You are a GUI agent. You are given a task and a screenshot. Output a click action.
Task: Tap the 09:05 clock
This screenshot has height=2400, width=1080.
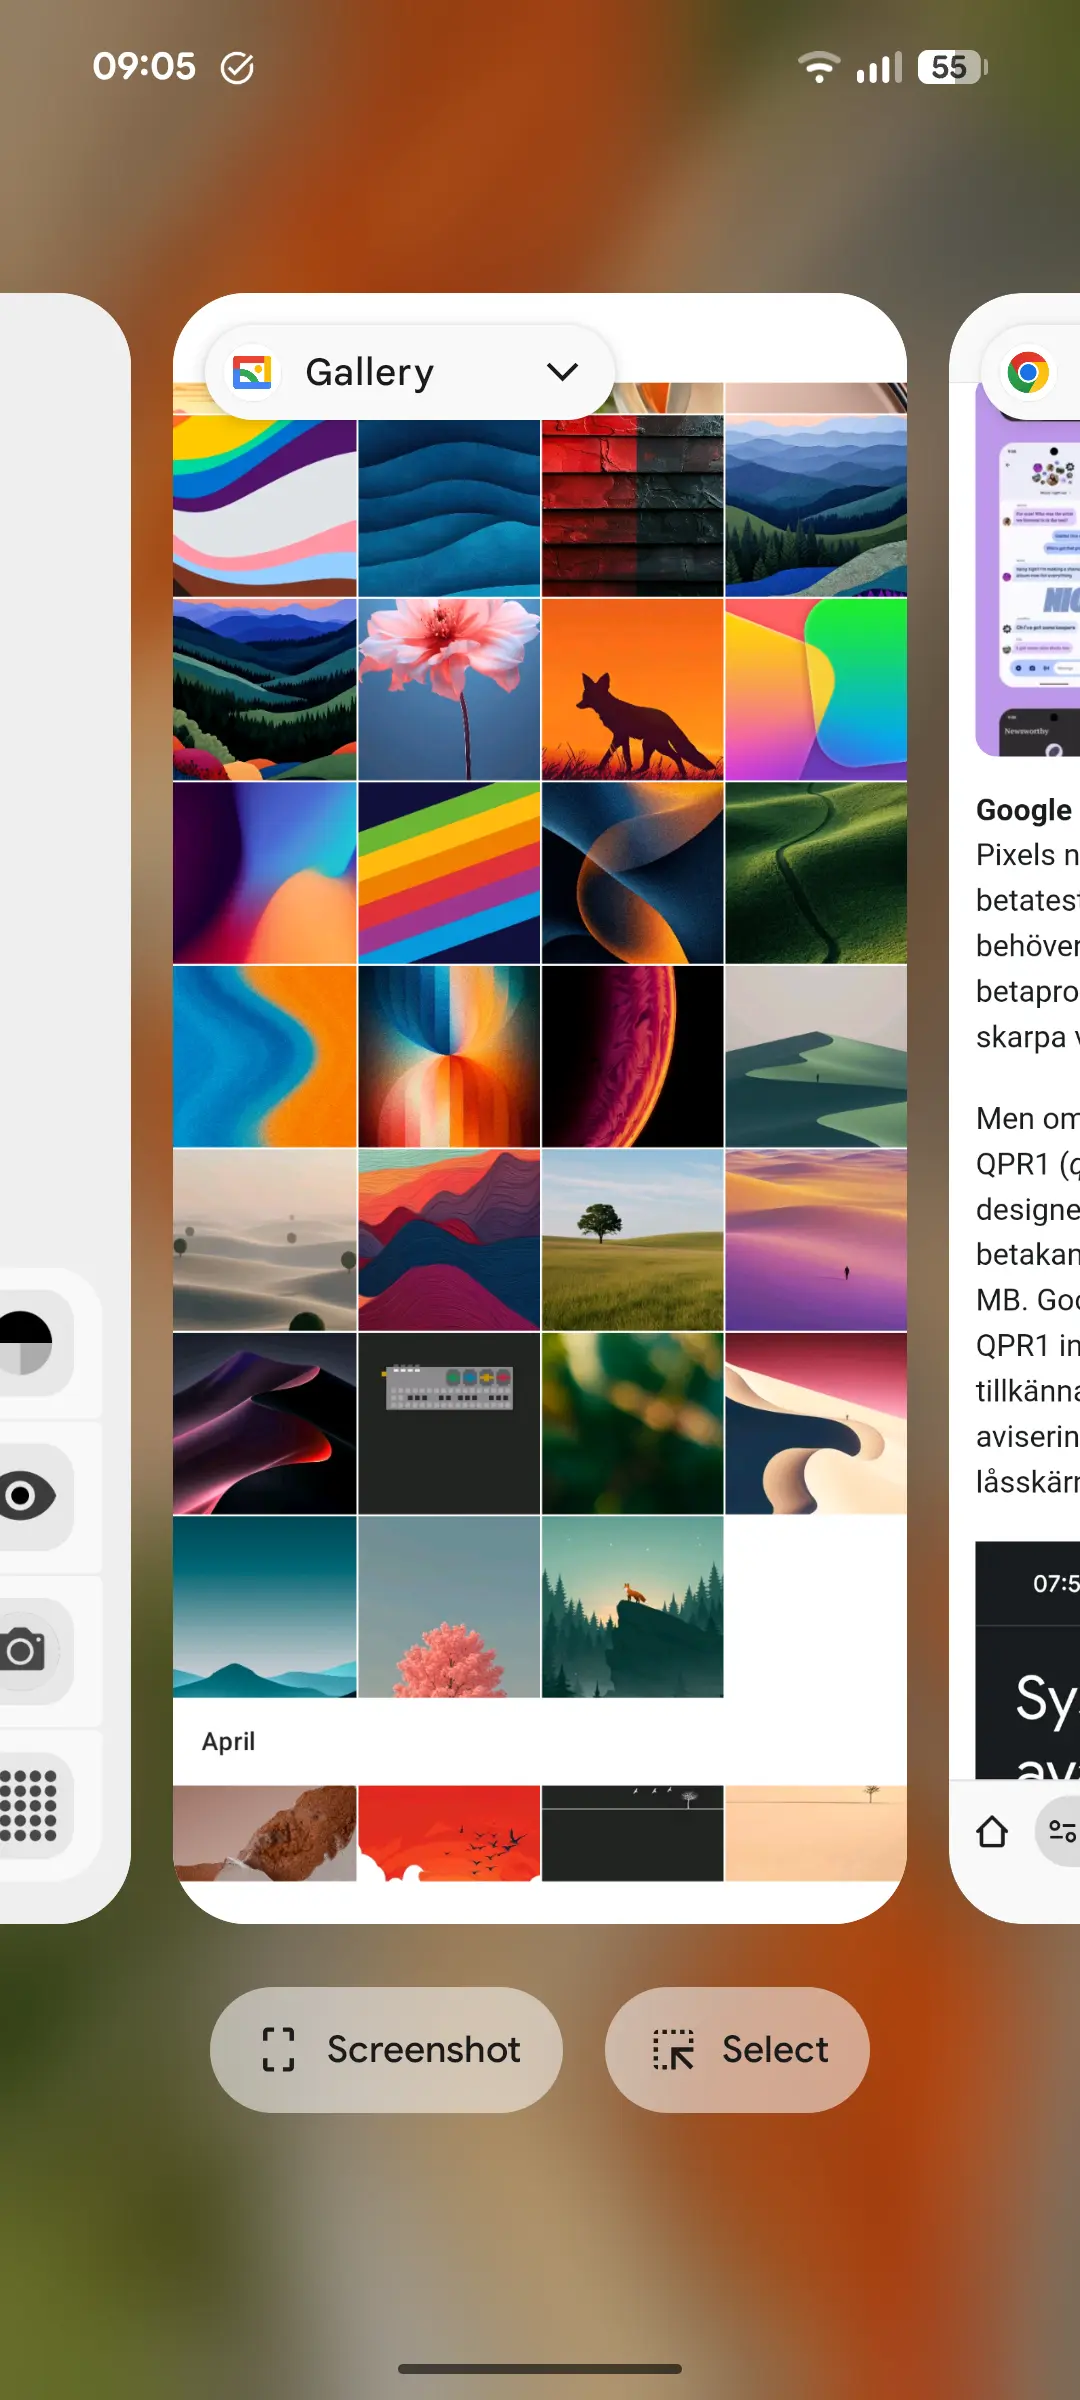pos(144,67)
